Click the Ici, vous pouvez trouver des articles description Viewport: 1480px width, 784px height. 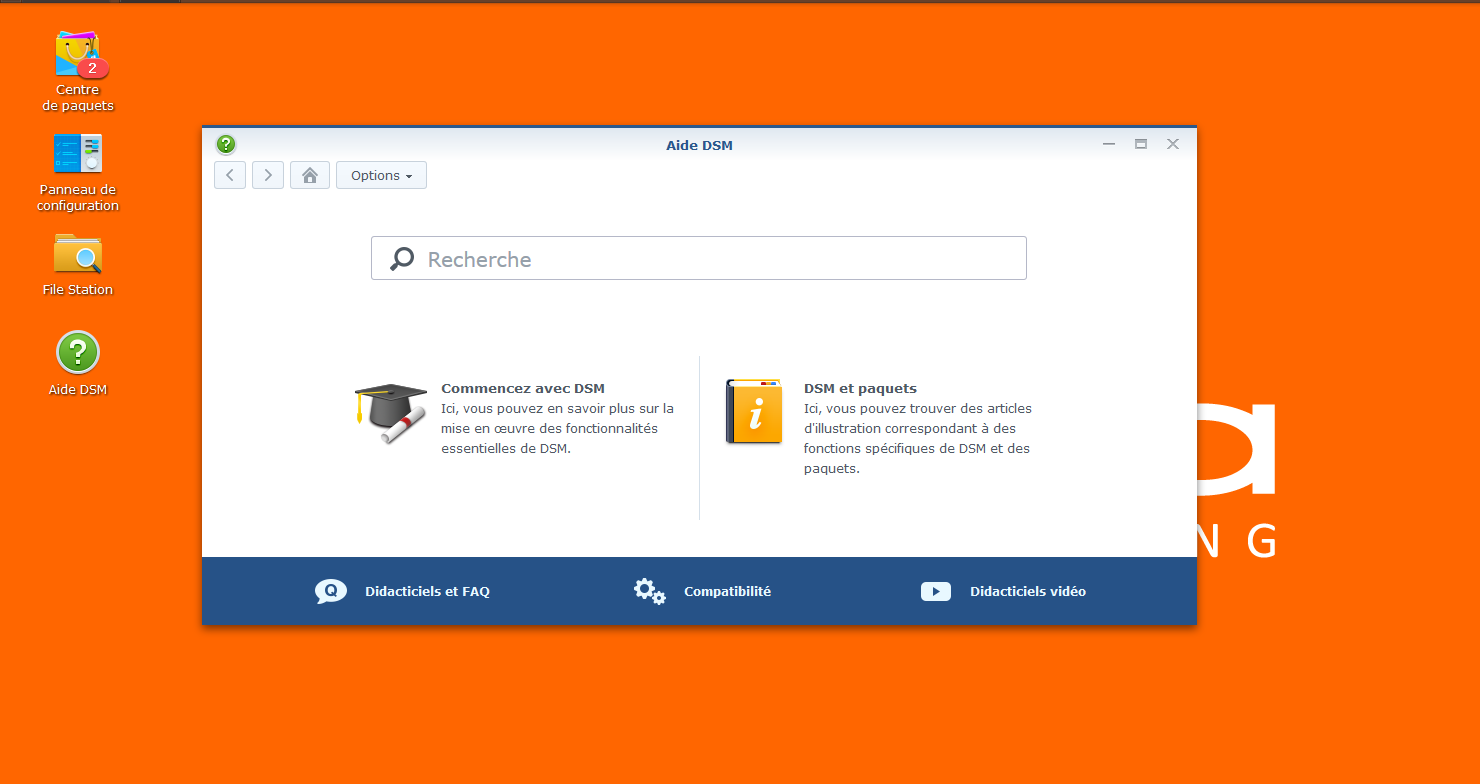[x=918, y=438]
